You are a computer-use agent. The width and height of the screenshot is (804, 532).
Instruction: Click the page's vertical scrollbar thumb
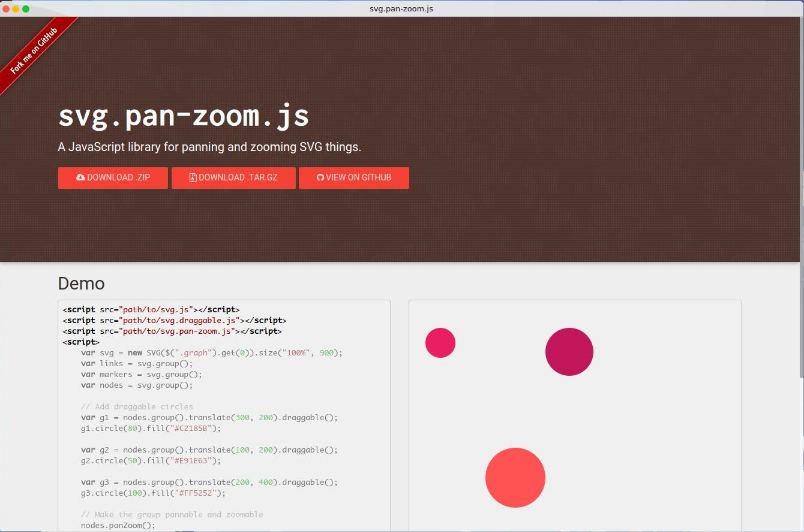[x=801, y=197]
